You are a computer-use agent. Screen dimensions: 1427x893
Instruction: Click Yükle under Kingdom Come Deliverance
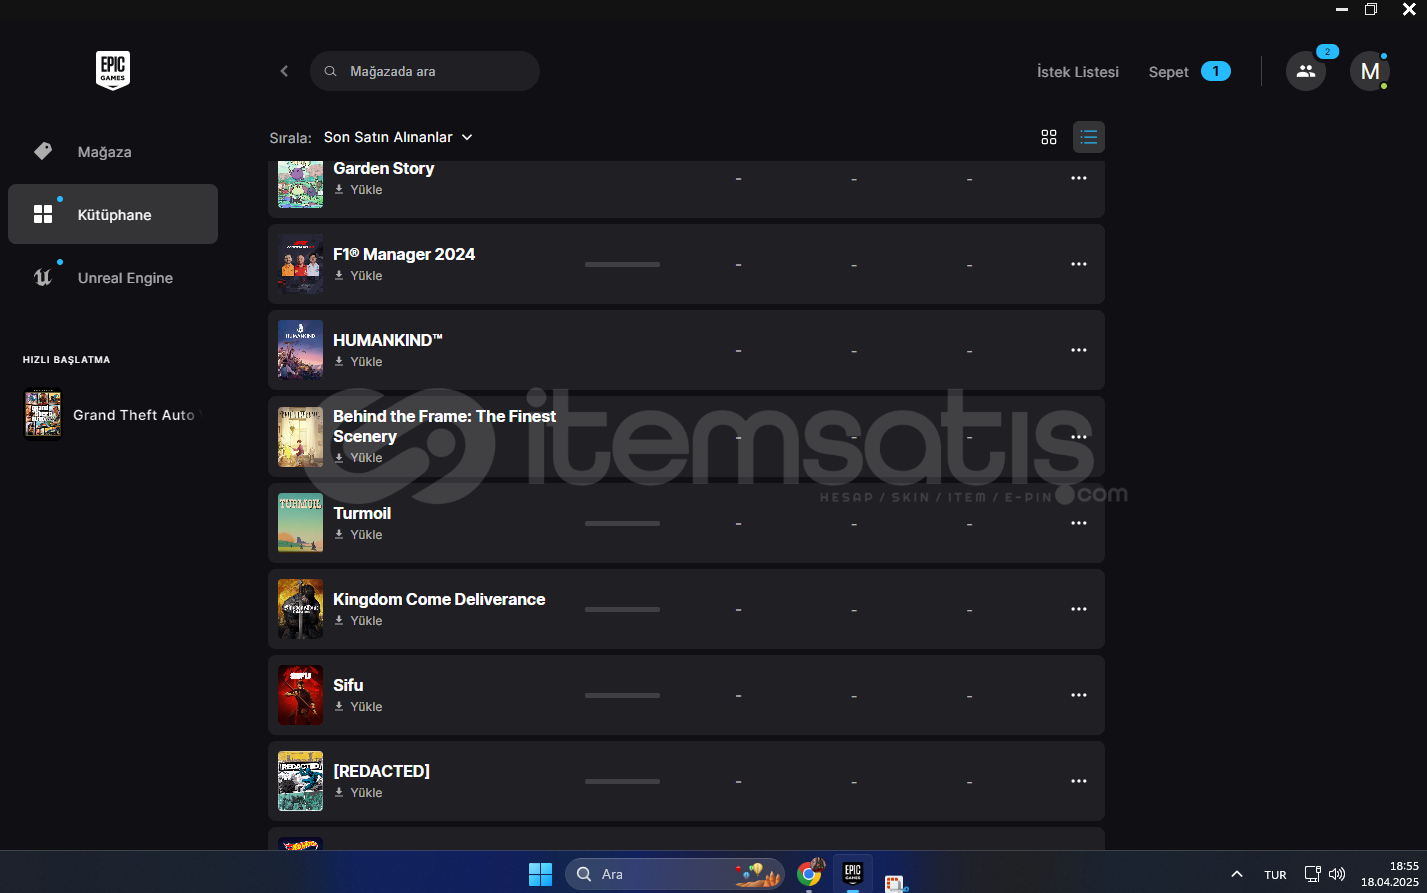[x=358, y=620]
